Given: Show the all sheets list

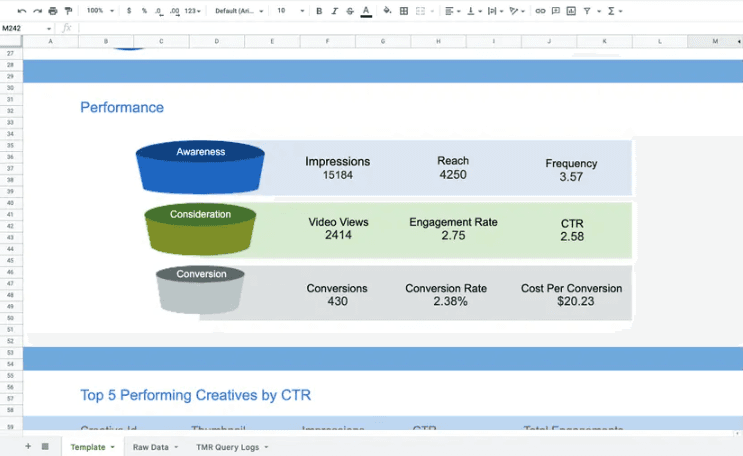Looking at the screenshot, I should coord(45,447).
